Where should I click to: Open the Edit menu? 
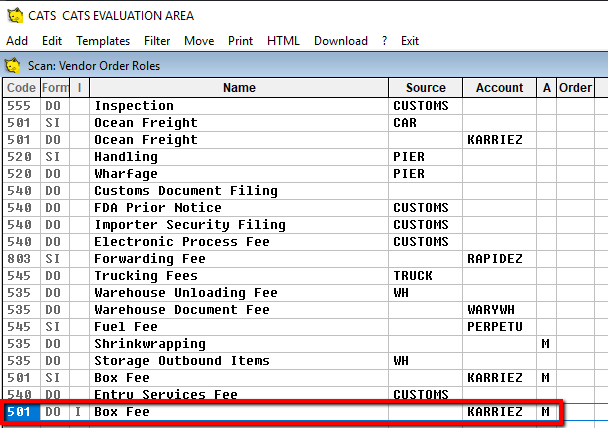pyautogui.click(x=52, y=41)
